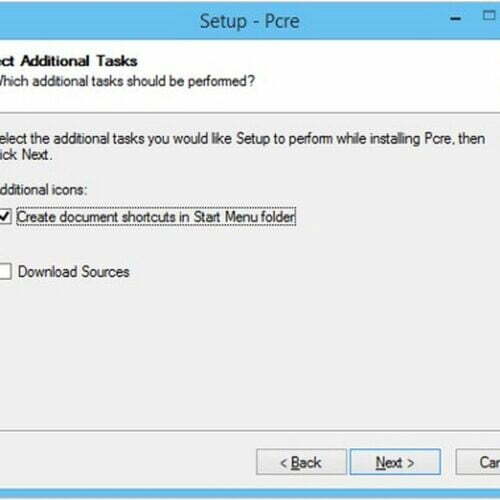Click the 'Create document shortcuts in Start Menu folder' label
Screen dimensions: 500x500
[x=156, y=217]
